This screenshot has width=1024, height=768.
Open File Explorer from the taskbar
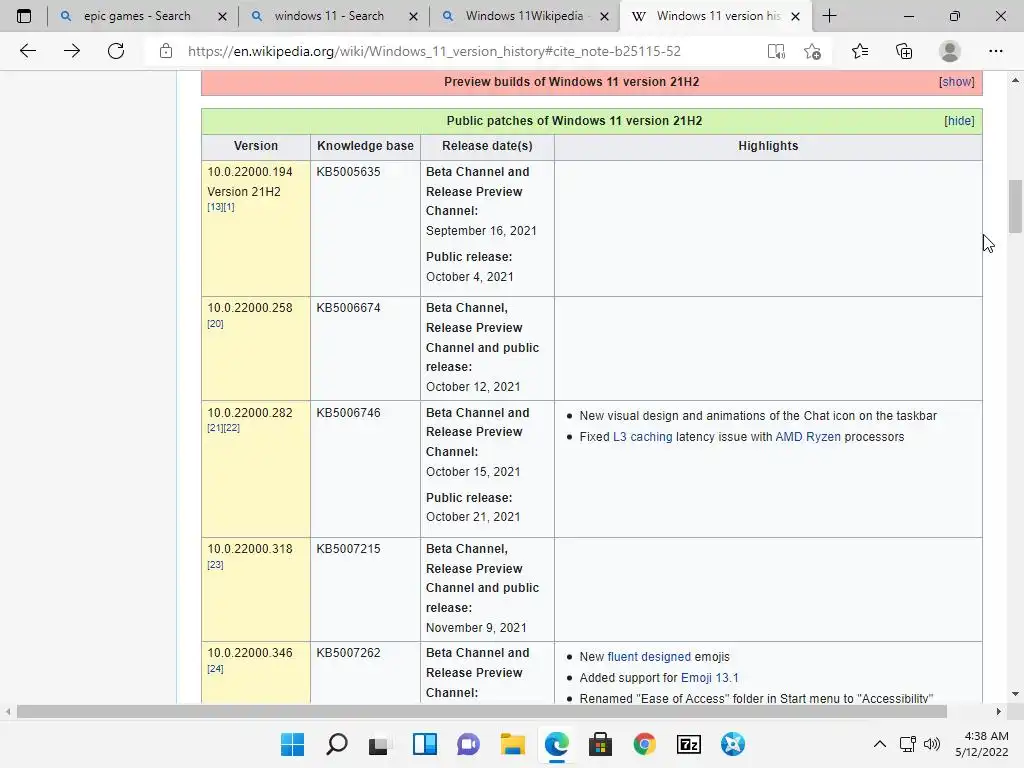coord(513,744)
